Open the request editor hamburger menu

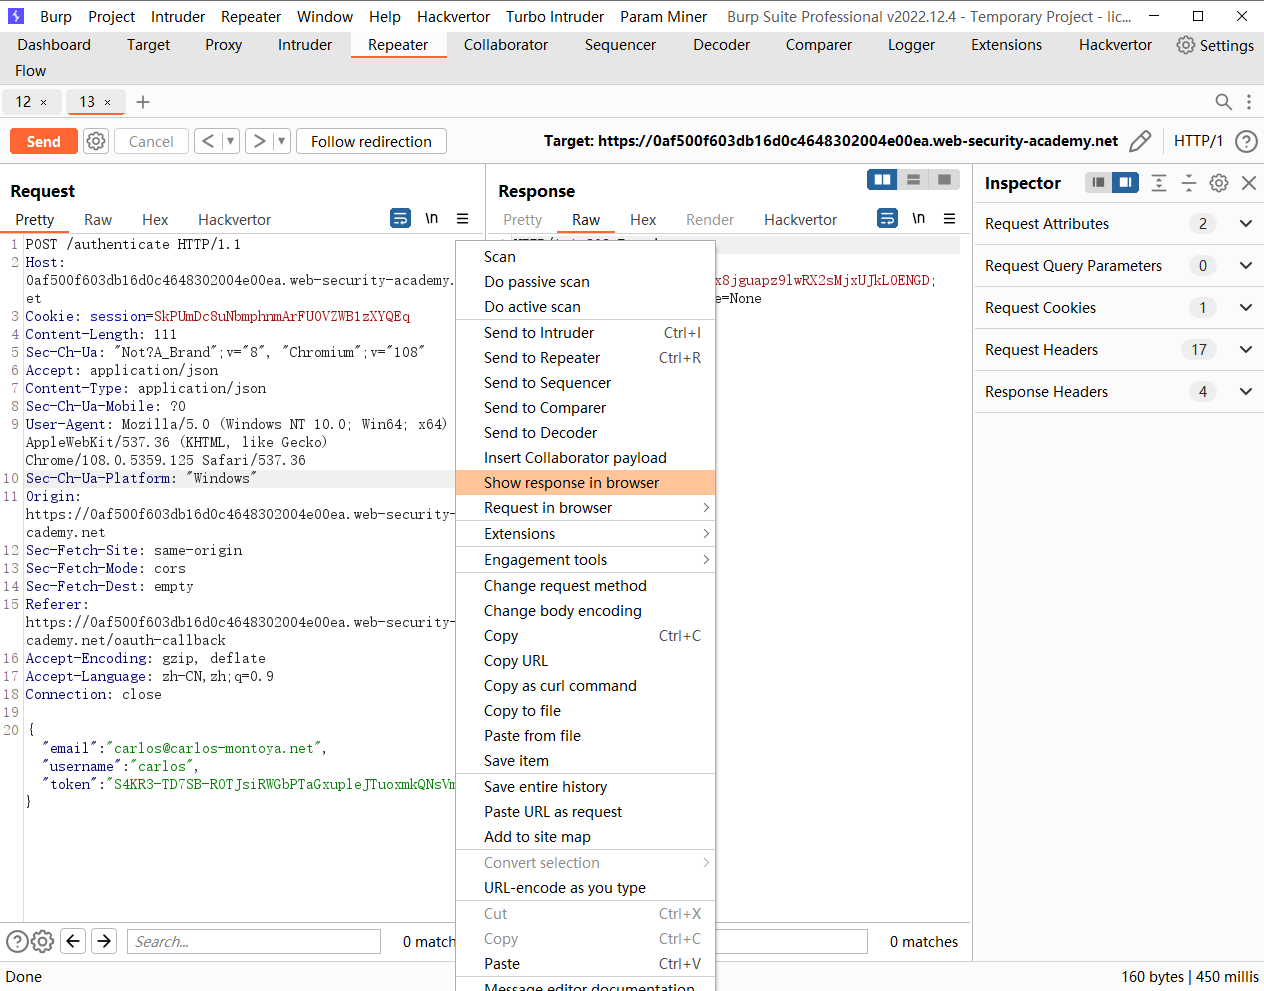click(461, 218)
